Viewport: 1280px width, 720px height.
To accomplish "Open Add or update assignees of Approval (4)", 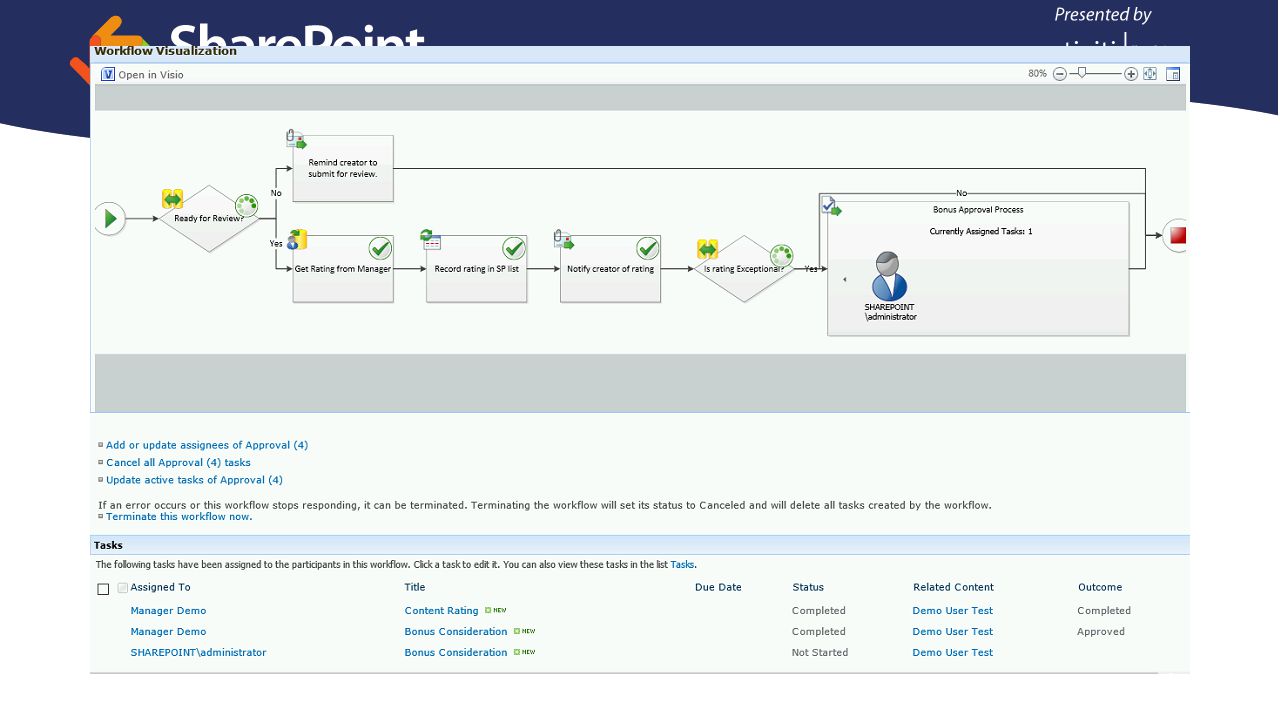I will tap(207, 445).
